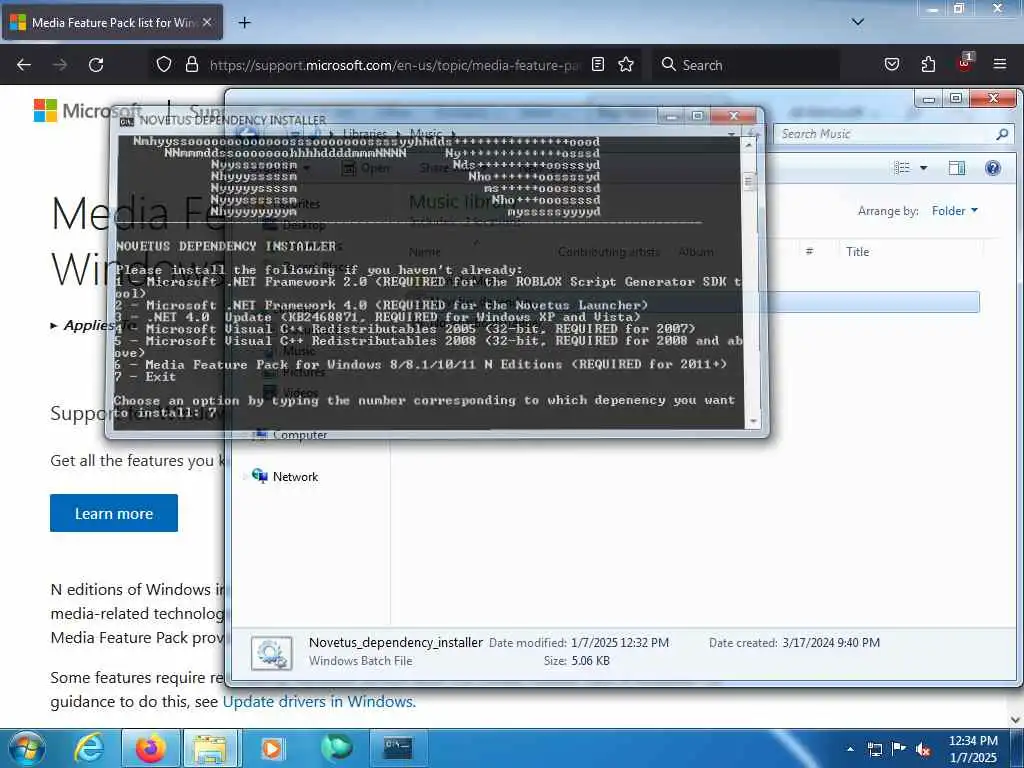The width and height of the screenshot is (1024, 768).
Task: Click the Microsoft logo on the page
Action: point(45,110)
